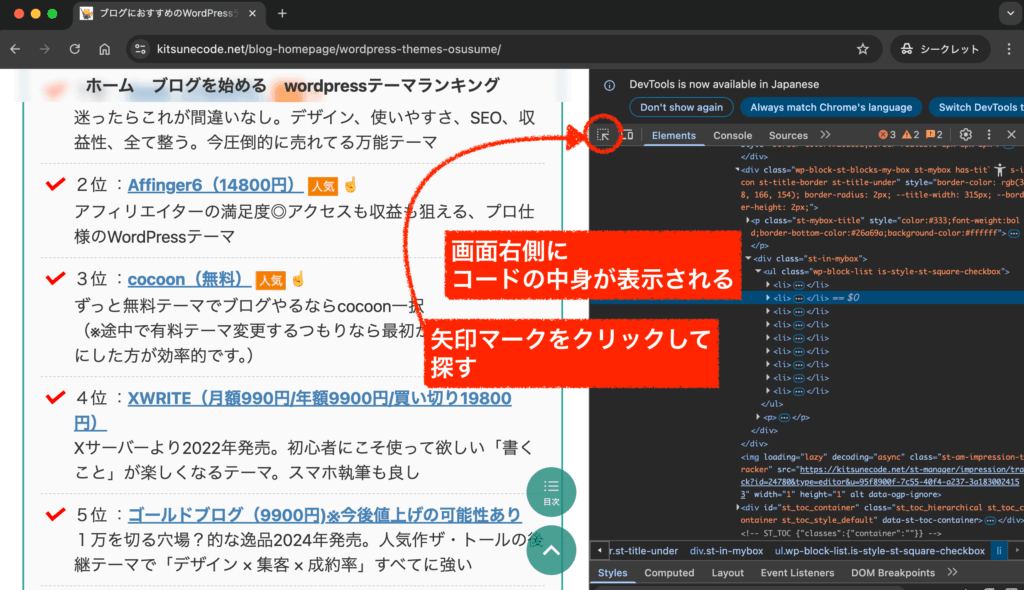Close the DevTools panel
The image size is (1024, 590).
click(x=1011, y=135)
